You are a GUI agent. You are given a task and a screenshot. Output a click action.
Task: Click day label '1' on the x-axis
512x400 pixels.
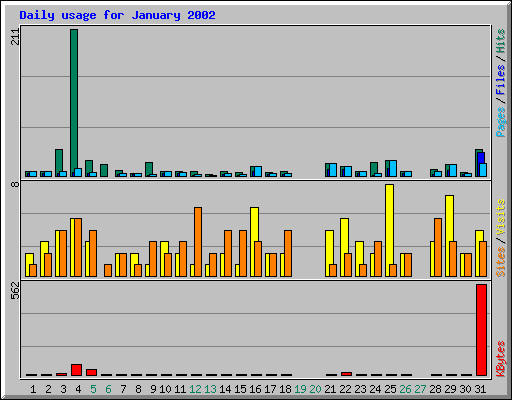[33, 389]
